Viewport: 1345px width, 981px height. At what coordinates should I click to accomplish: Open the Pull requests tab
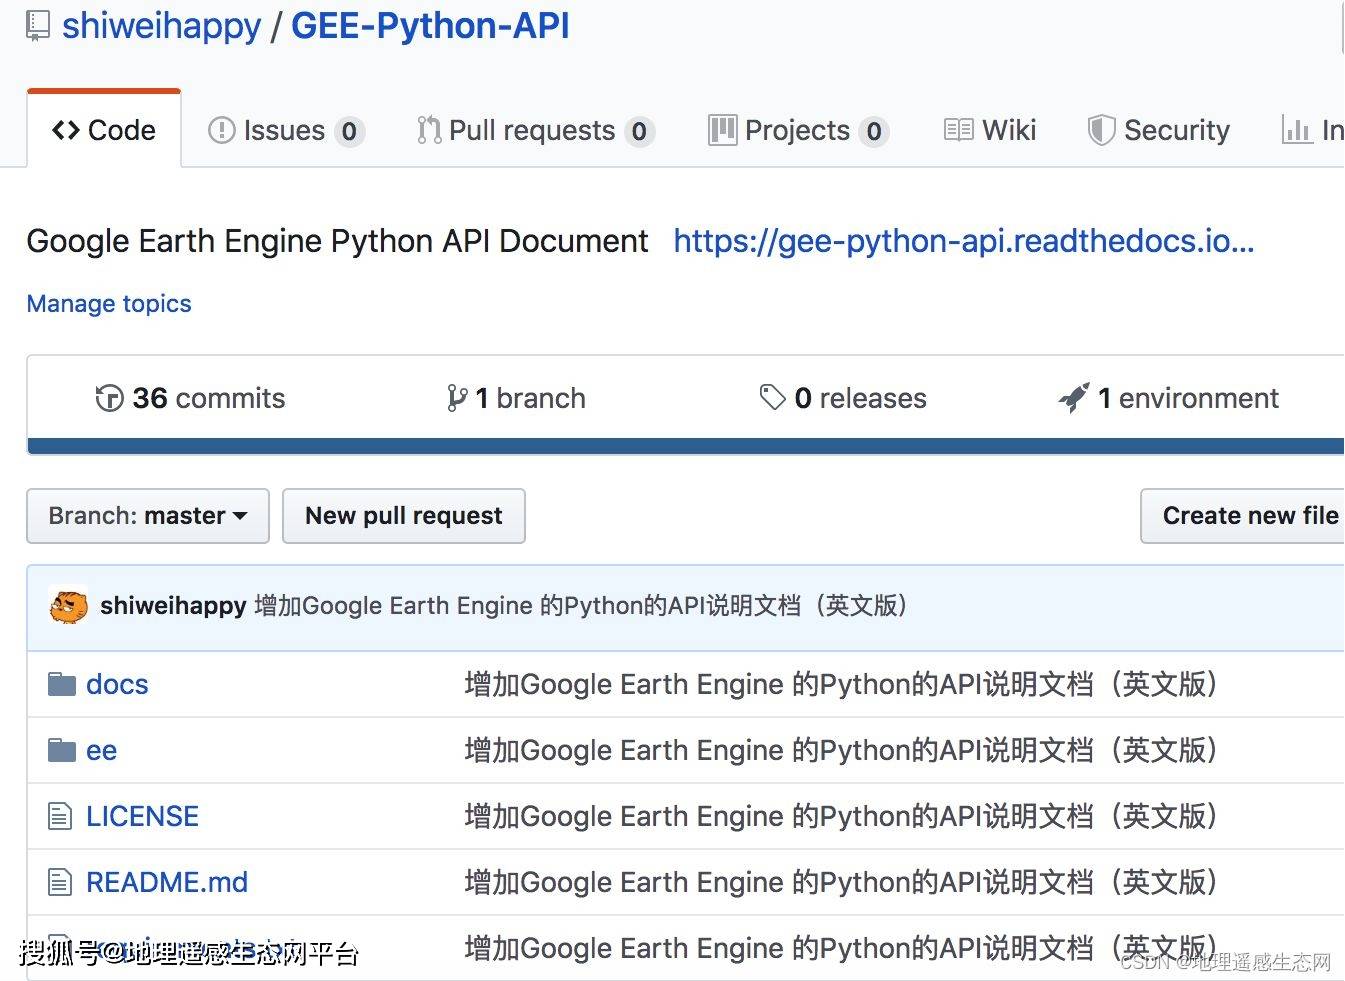[535, 131]
